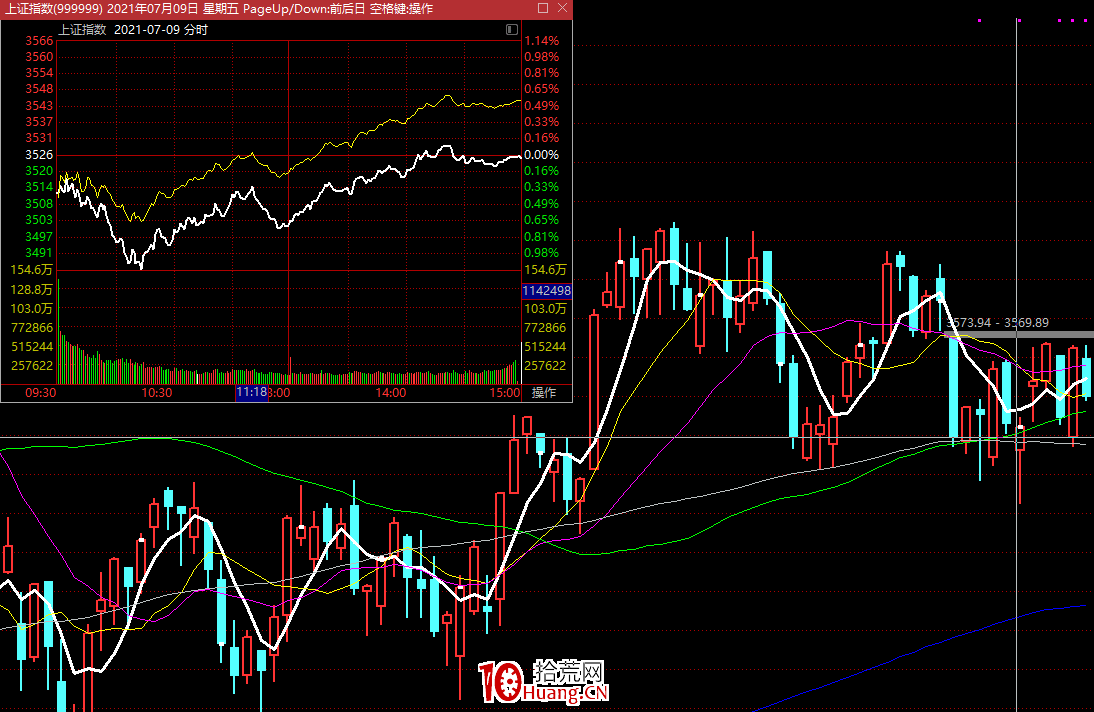
Task: Click the green price label 3520
Action: point(39,170)
